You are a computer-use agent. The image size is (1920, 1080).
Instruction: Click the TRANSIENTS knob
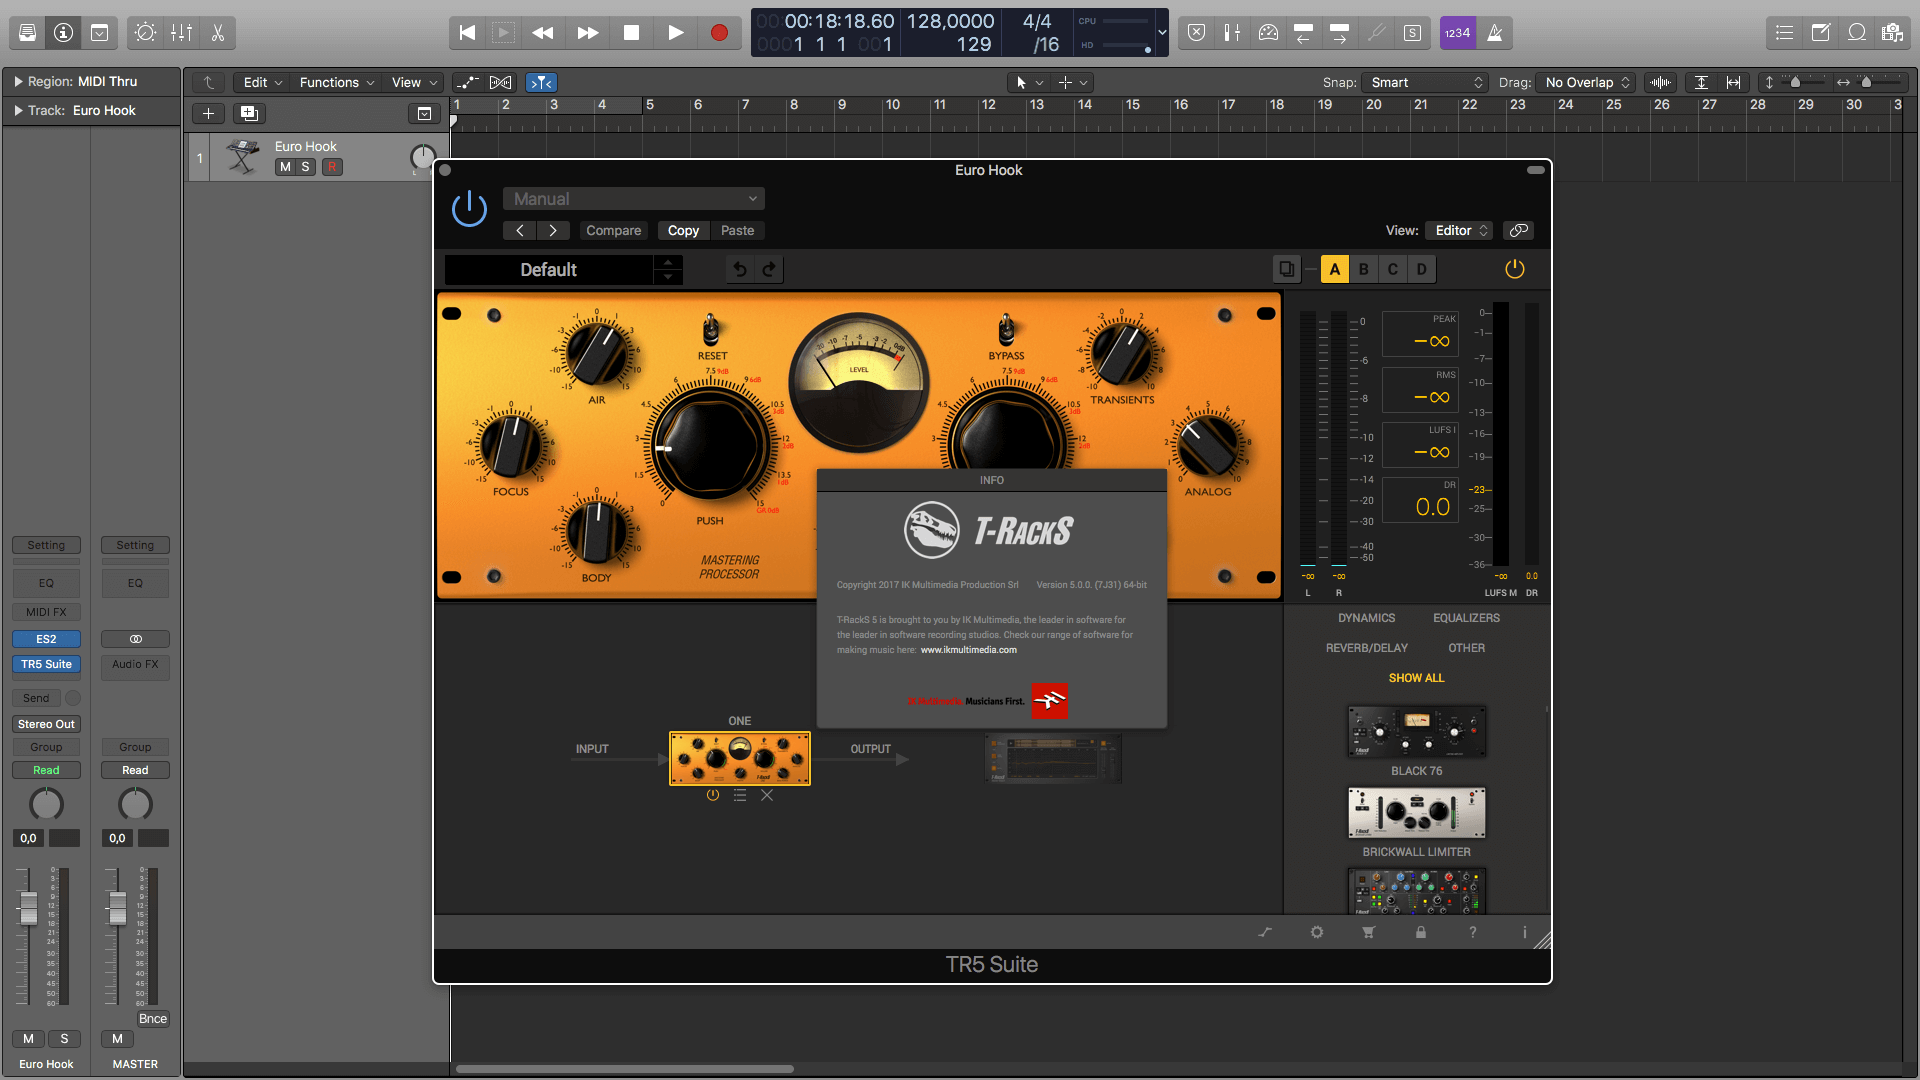tap(1121, 353)
